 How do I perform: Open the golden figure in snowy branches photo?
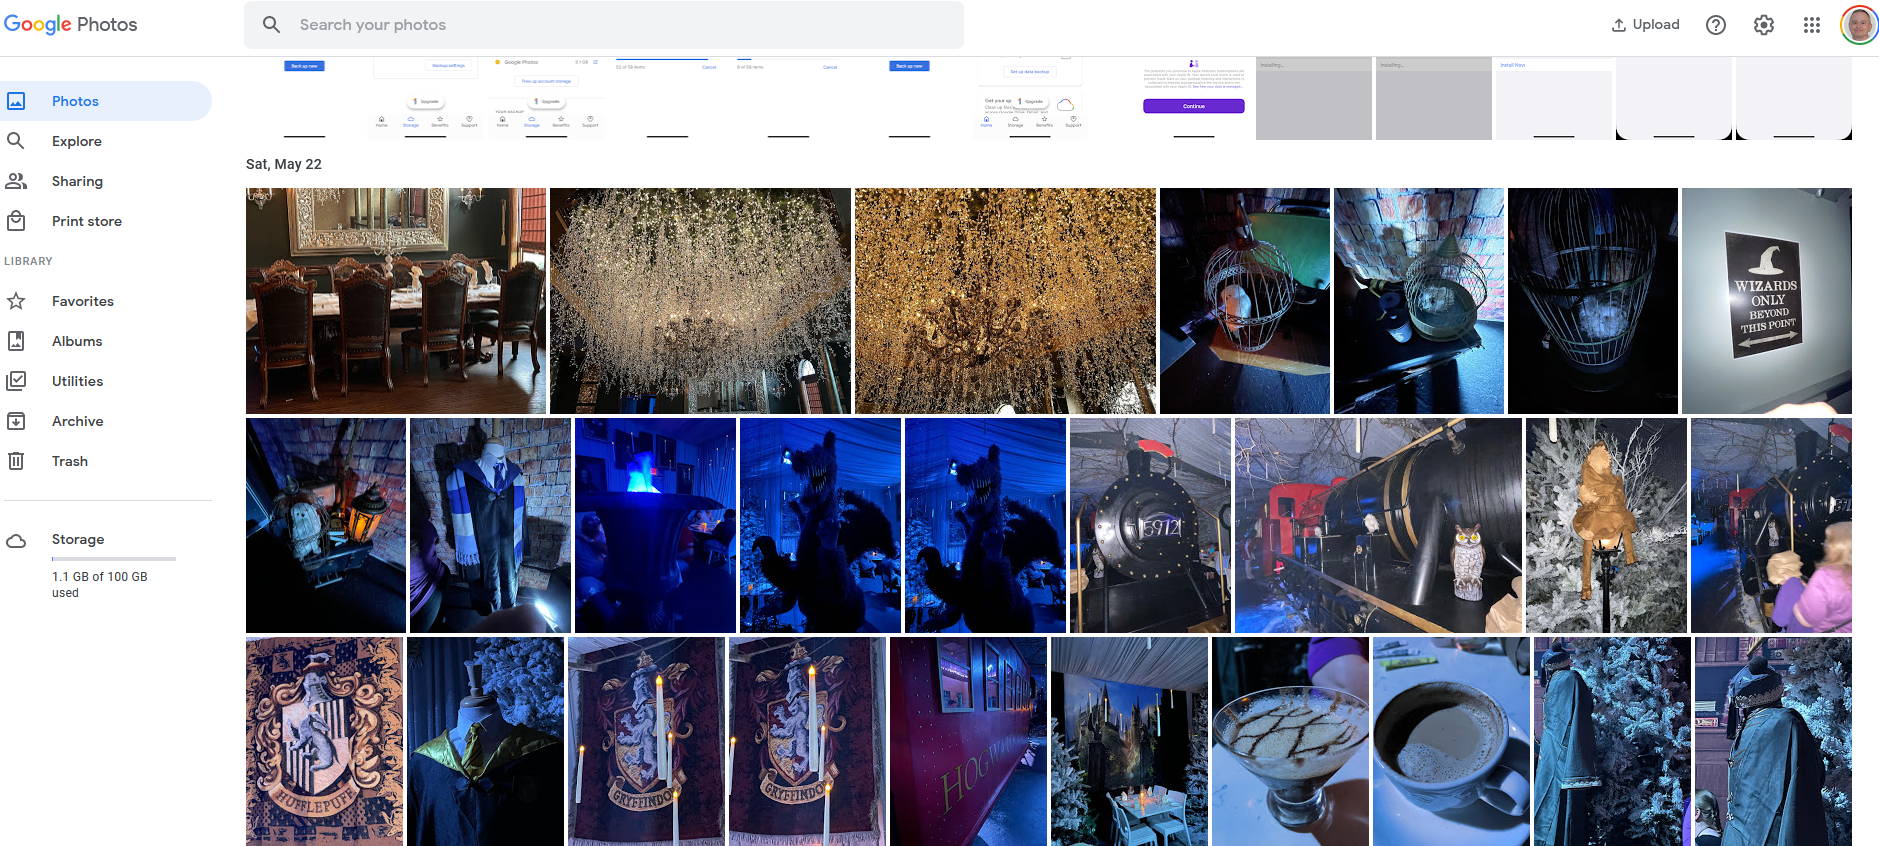pyautogui.click(x=1606, y=525)
